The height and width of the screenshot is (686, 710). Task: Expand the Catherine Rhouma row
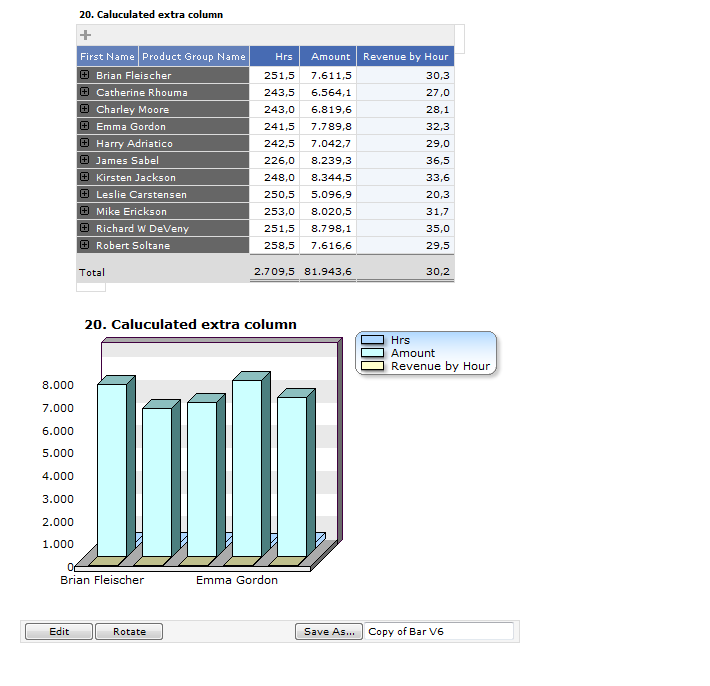[85, 93]
